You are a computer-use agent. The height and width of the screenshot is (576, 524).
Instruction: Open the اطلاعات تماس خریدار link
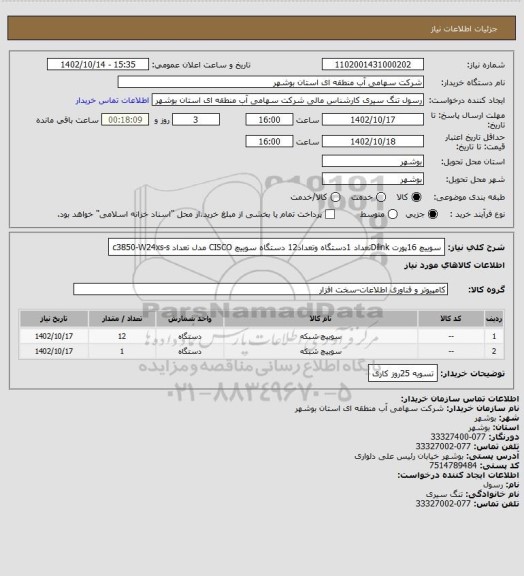click(112, 100)
